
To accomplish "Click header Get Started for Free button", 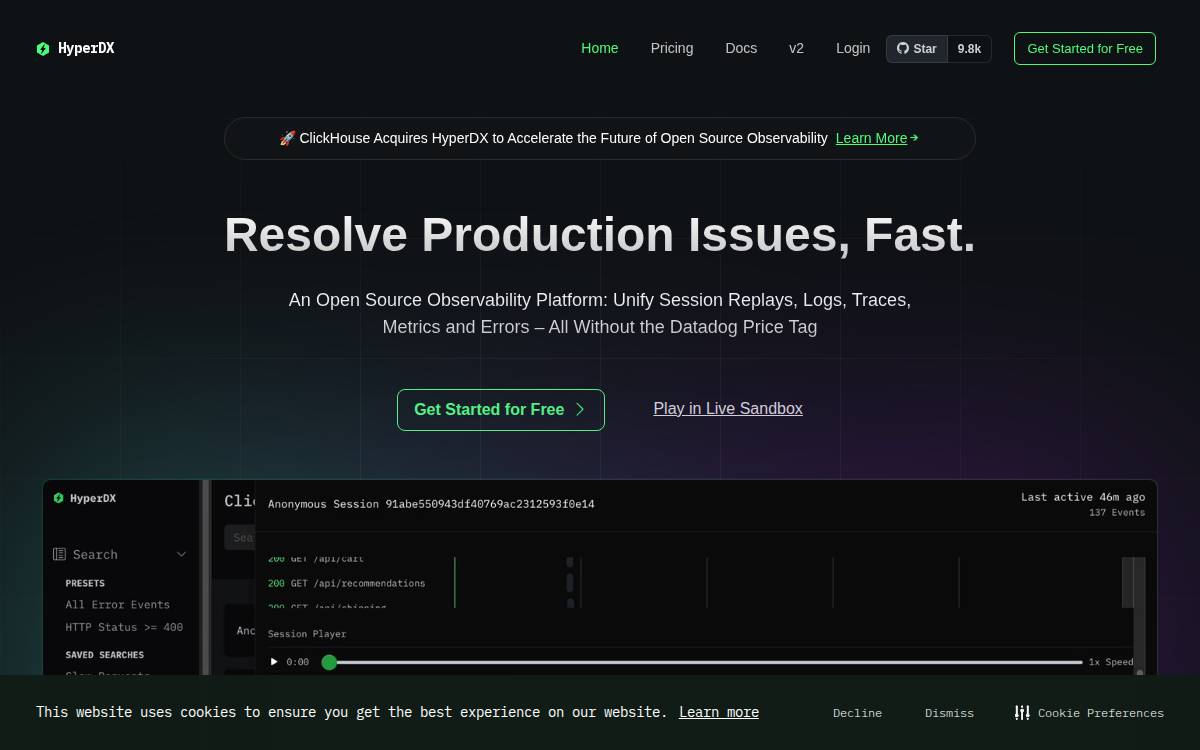I will (1085, 48).
